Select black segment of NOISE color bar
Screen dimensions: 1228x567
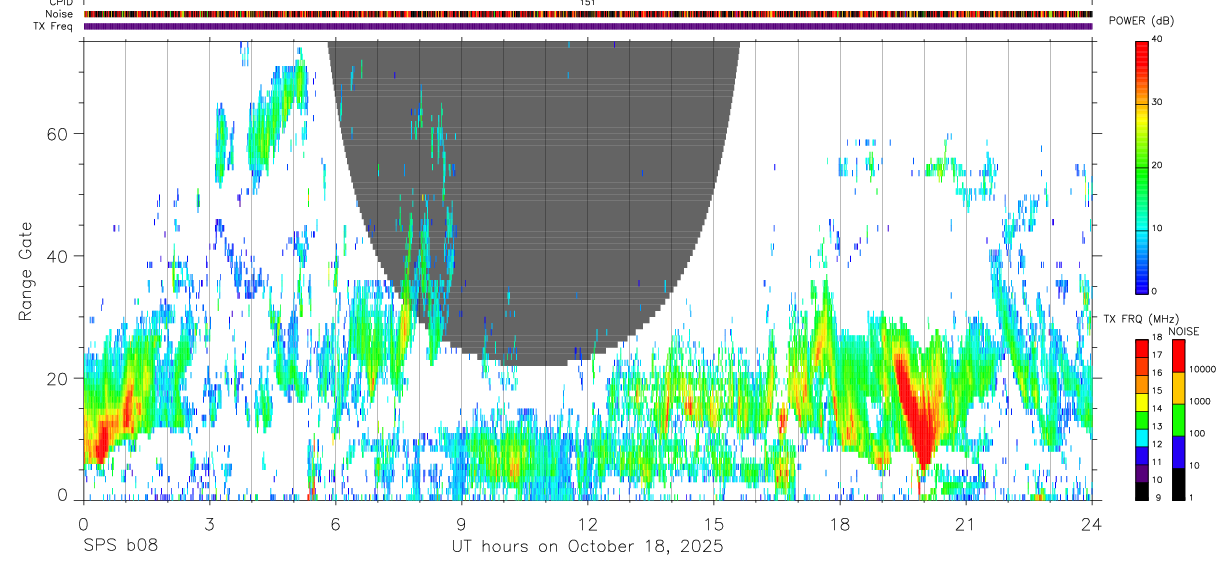pos(1177,484)
